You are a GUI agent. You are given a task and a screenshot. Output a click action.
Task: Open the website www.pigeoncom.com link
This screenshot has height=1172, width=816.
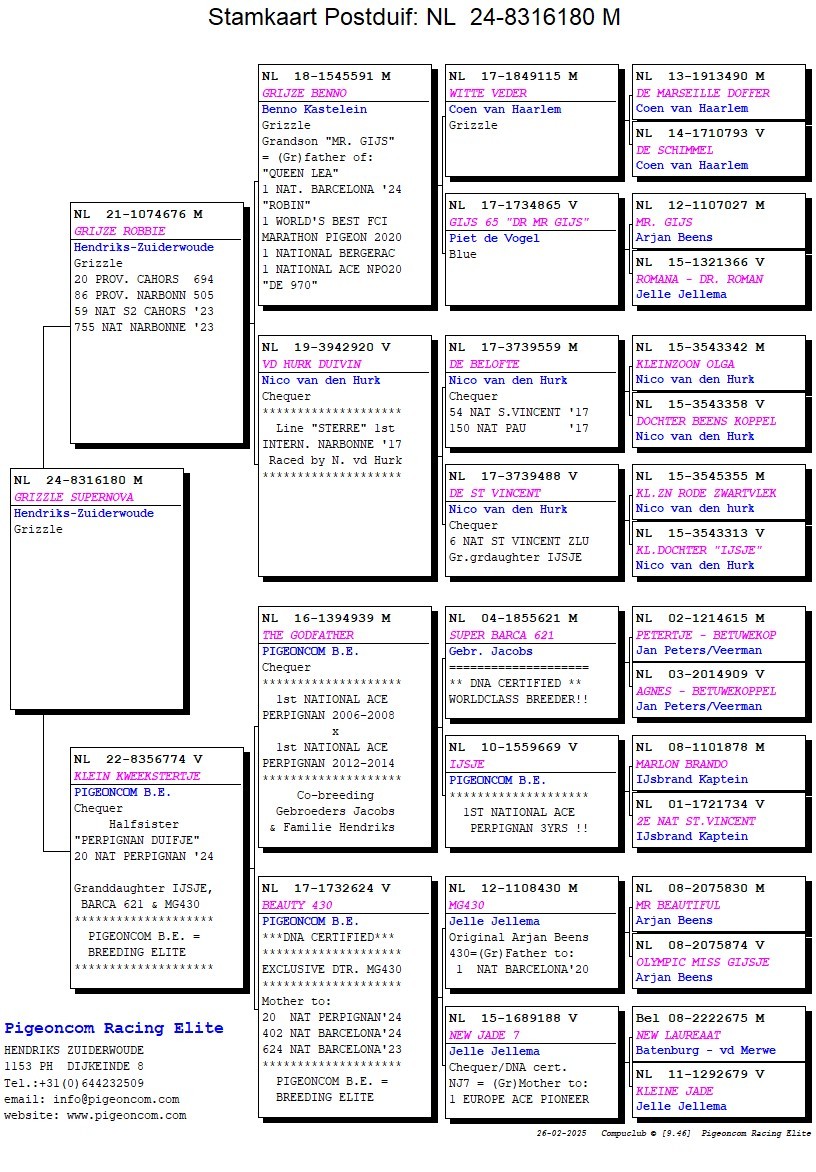point(127,1115)
